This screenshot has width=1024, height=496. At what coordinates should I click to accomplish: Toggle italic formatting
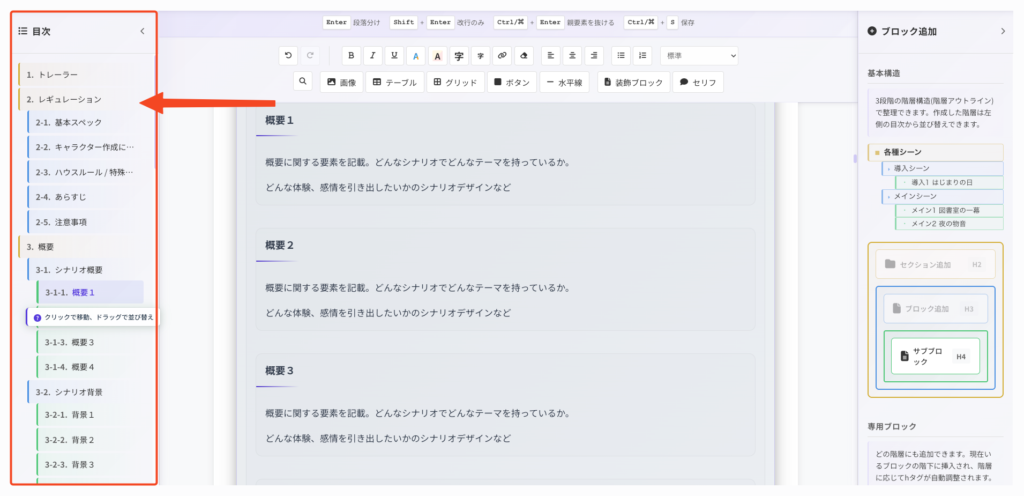pyautogui.click(x=373, y=56)
